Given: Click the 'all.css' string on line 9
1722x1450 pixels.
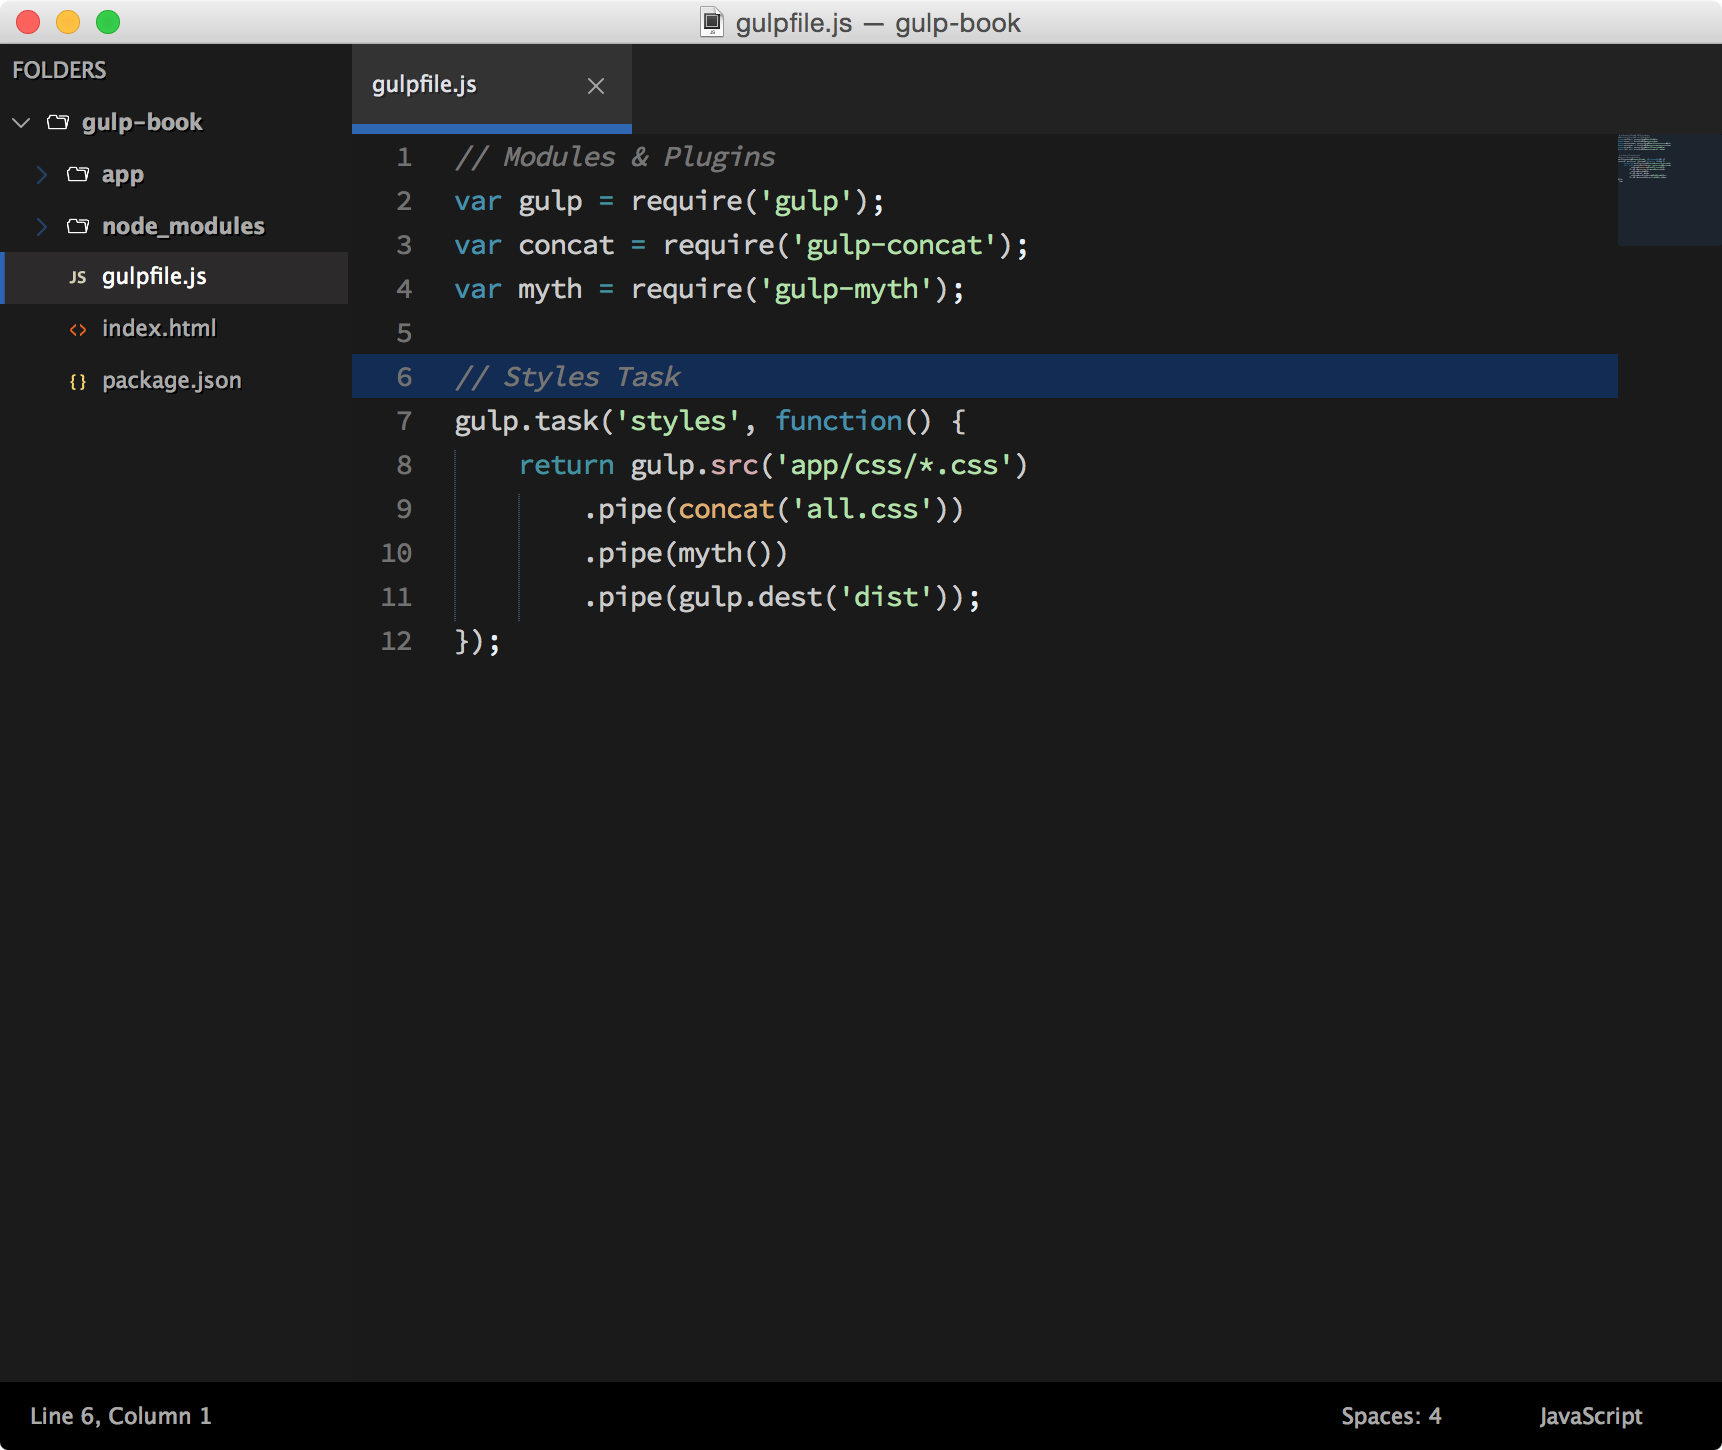Looking at the screenshot, I should [862, 509].
